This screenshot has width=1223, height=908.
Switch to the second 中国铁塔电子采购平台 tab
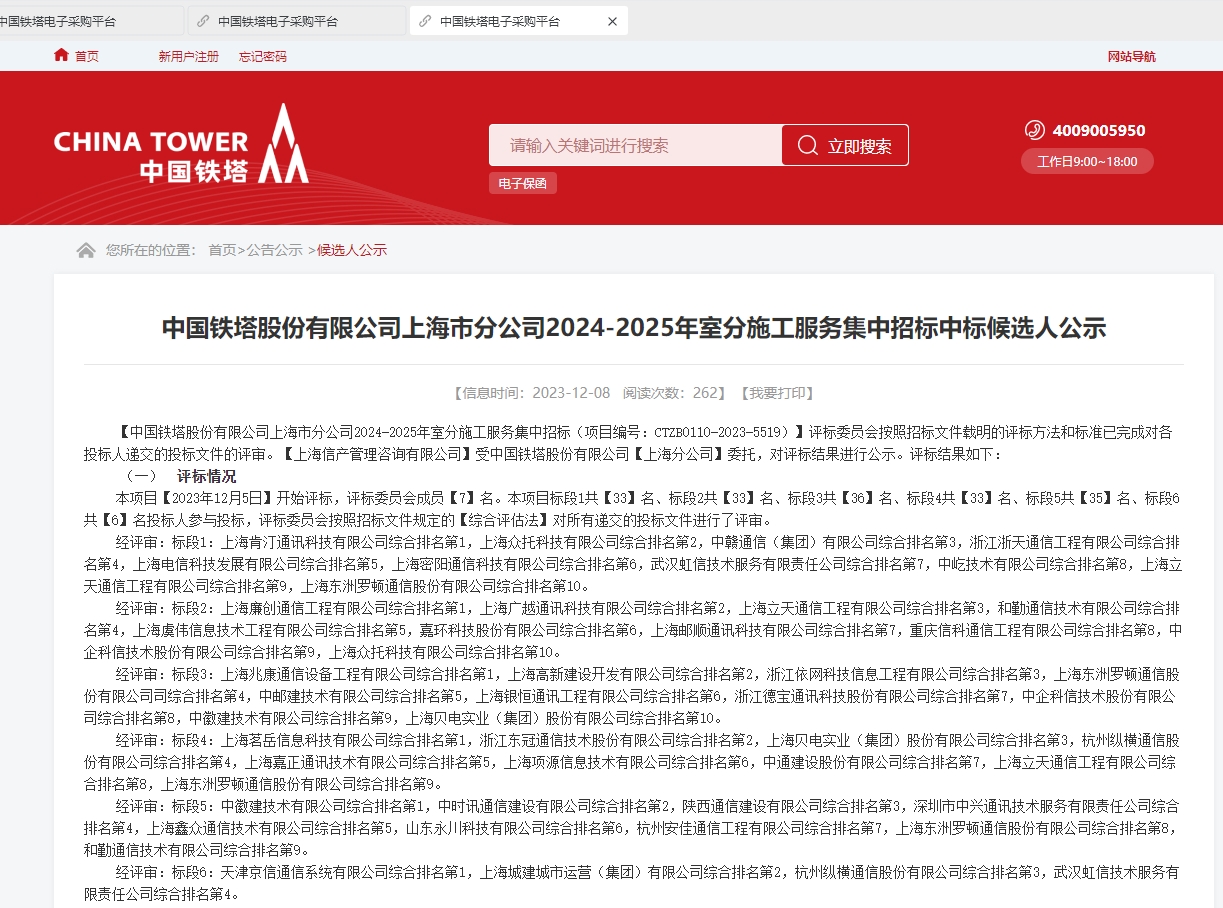coord(296,21)
